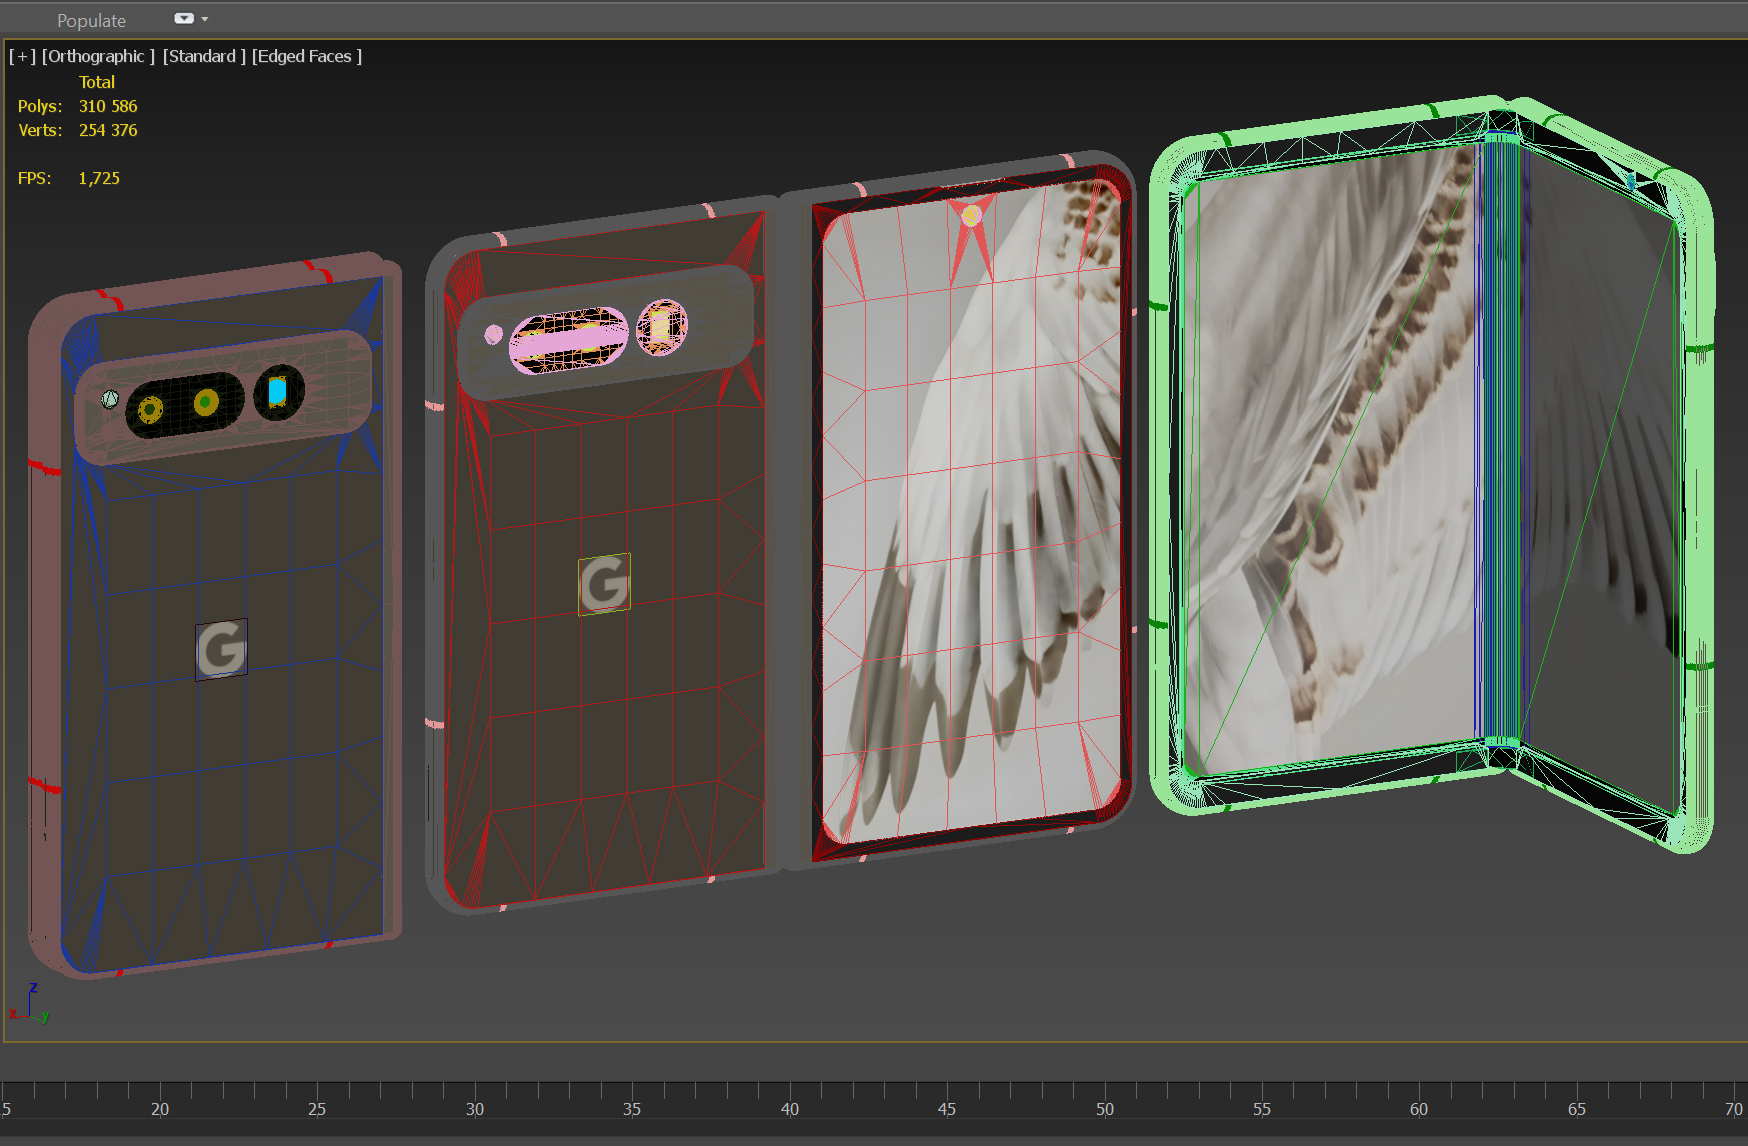
Task: Select the right yellow lens on the blue-wireframe phone
Action: coord(206,402)
